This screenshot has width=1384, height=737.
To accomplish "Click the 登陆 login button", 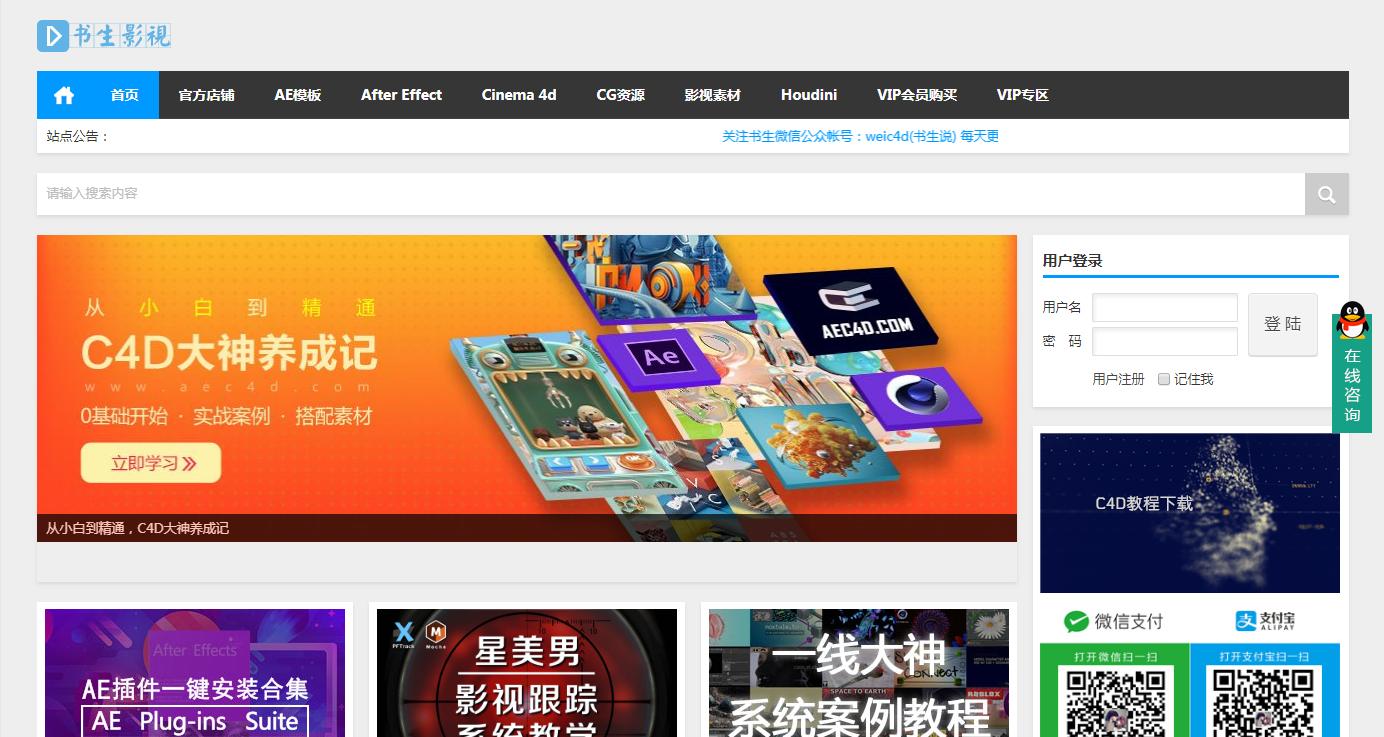I will pos(1282,324).
